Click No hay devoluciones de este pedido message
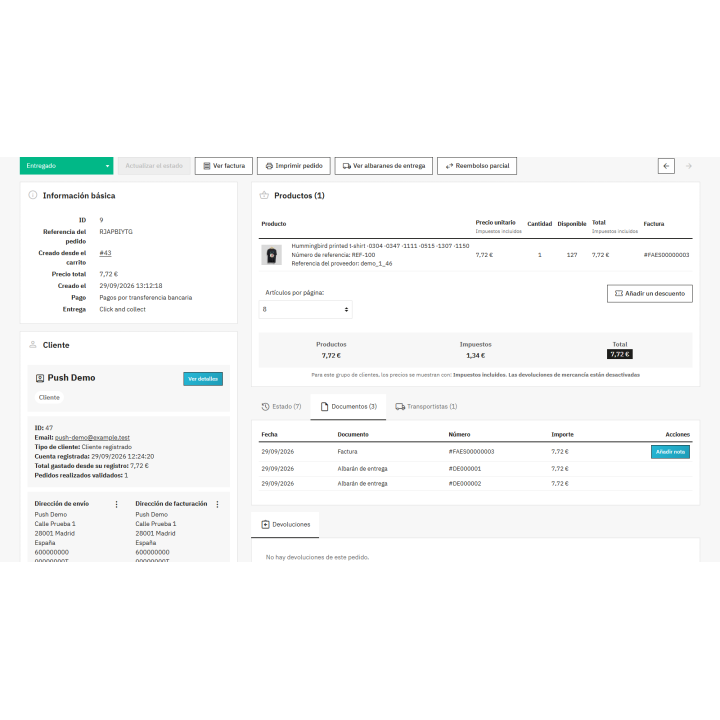This screenshot has height=720, width=720. coord(317,557)
